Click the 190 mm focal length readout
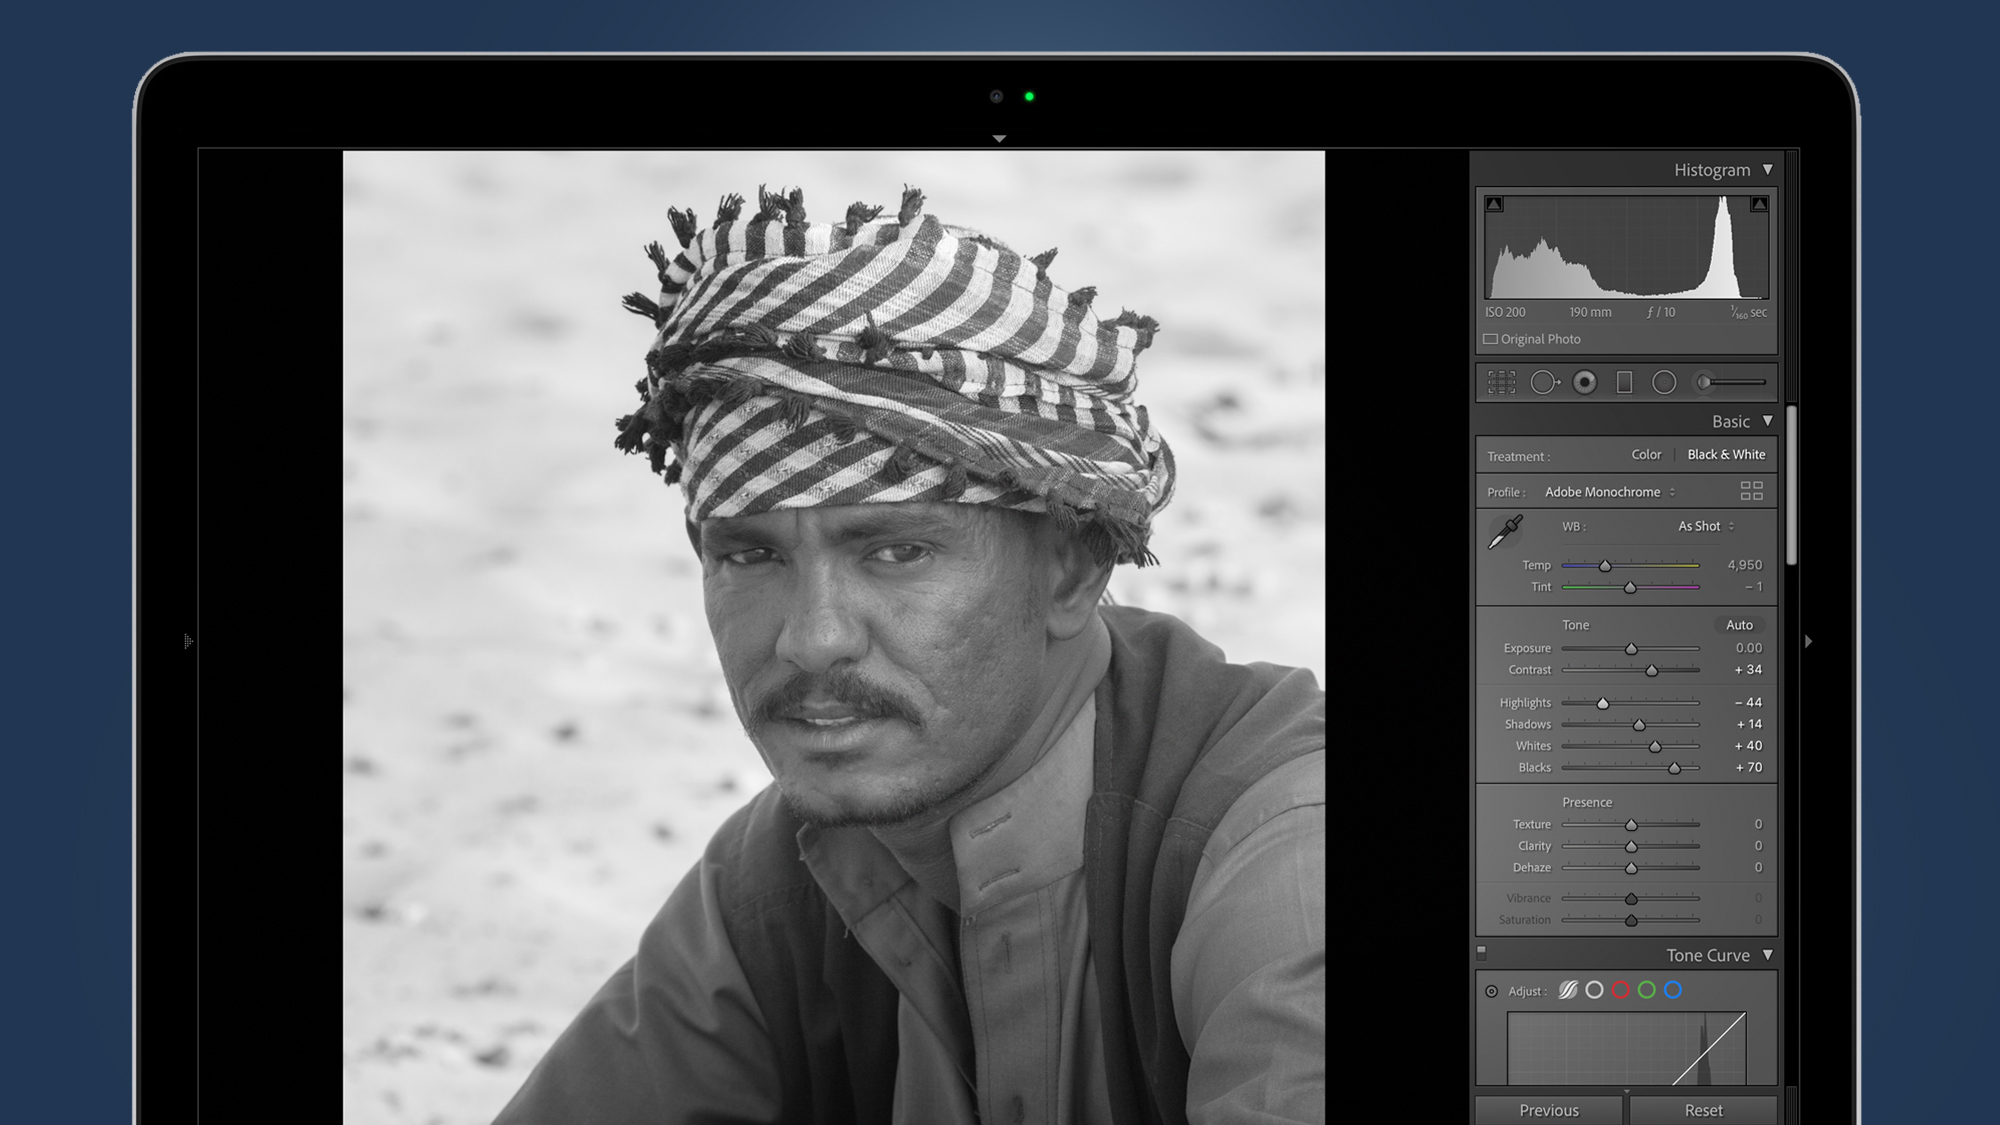Viewport: 2000px width, 1125px height. coord(1590,312)
